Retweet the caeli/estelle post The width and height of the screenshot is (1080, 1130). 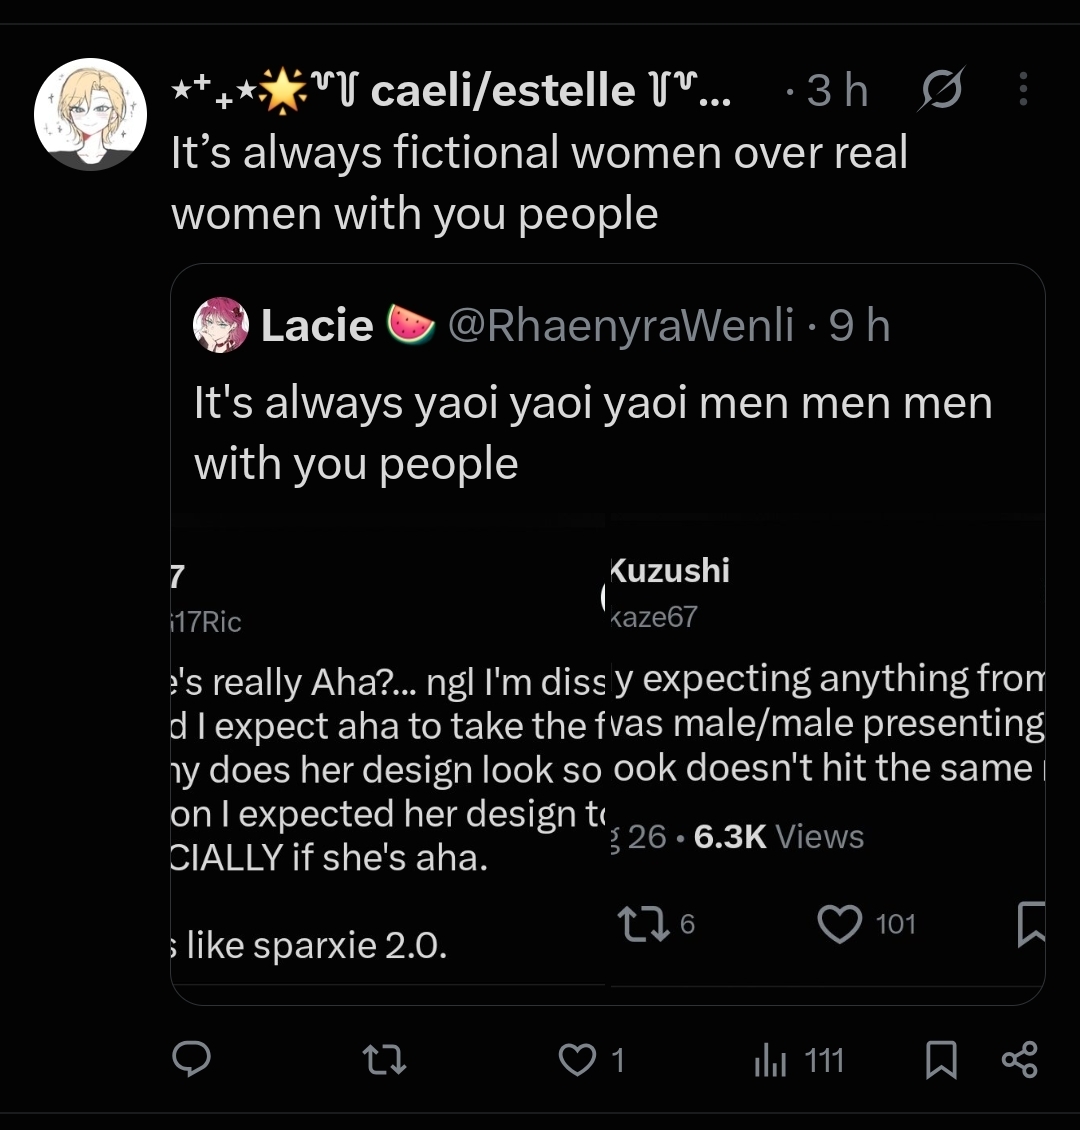(x=384, y=1060)
